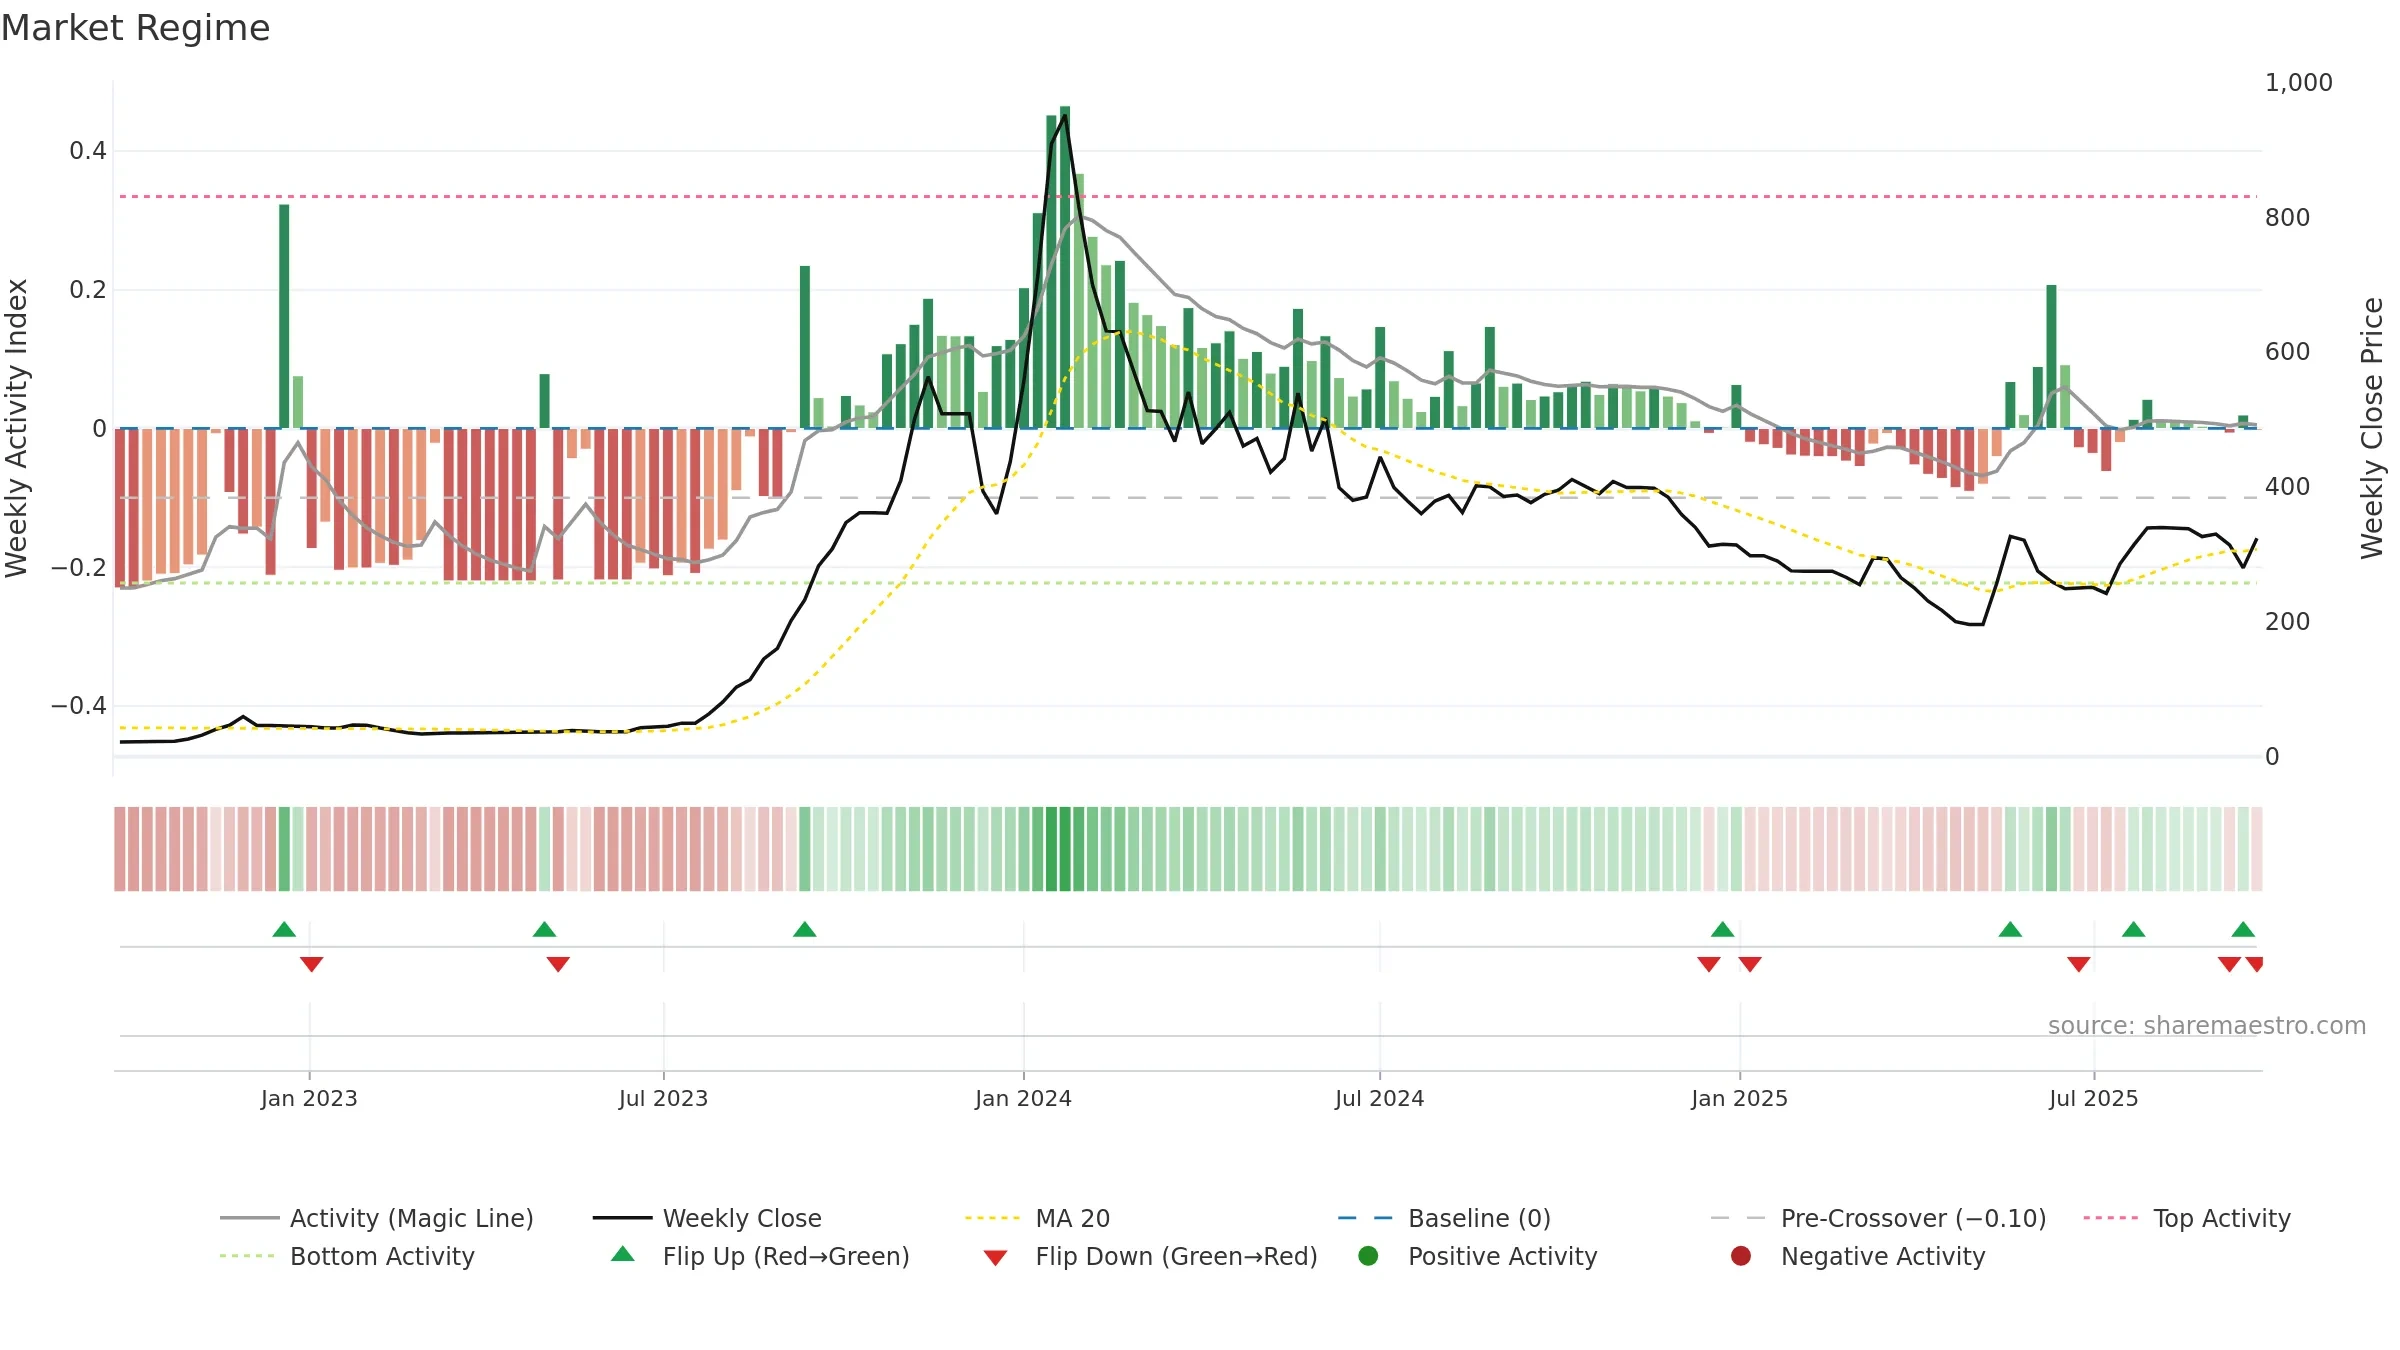Toggle the Flip Down (Green→Red) legend entry
Image resolution: width=2400 pixels, height=1350 pixels.
tap(1150, 1256)
